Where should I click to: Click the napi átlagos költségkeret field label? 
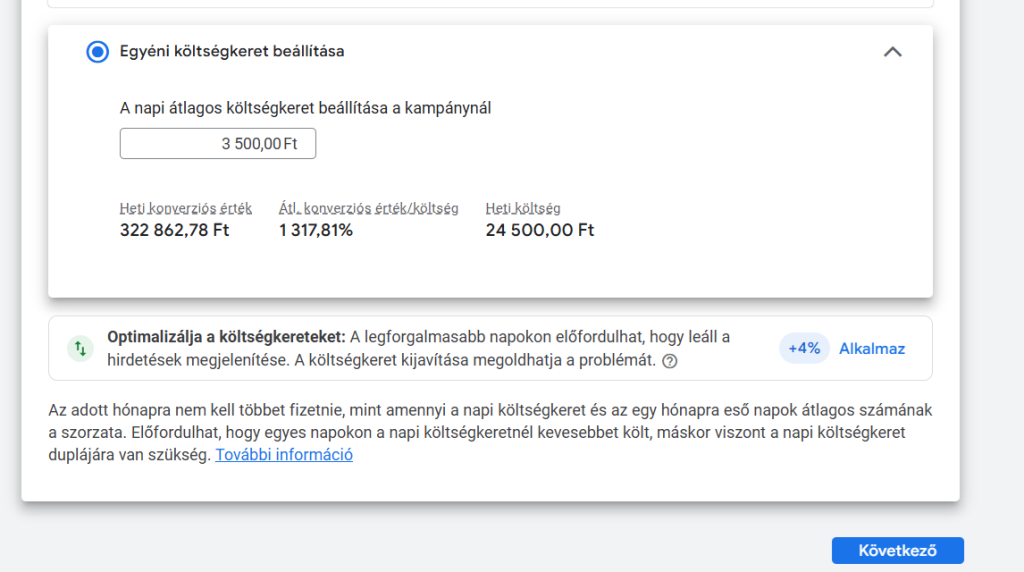point(305,108)
